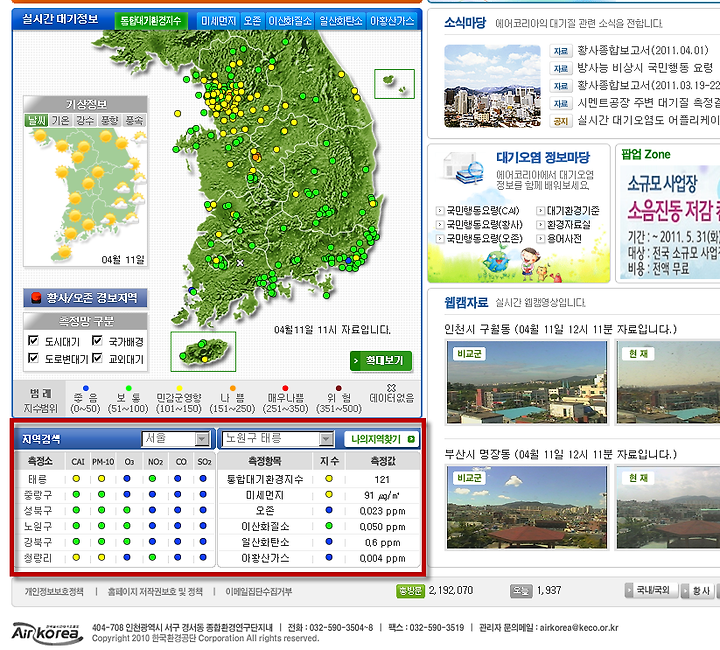Click the 국내/국외 footer button
Image resolution: width=720 pixels, height=650 pixels.
[652, 590]
